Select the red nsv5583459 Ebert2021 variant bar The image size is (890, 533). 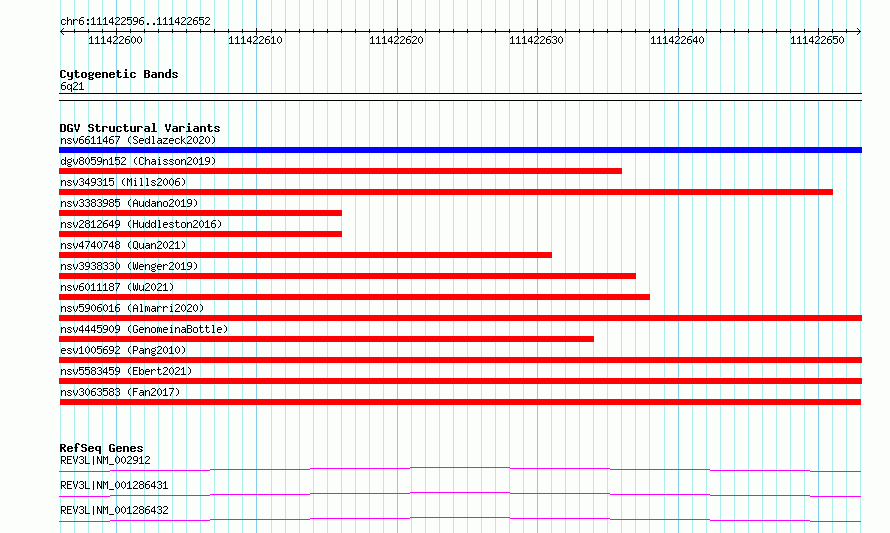coord(460,381)
